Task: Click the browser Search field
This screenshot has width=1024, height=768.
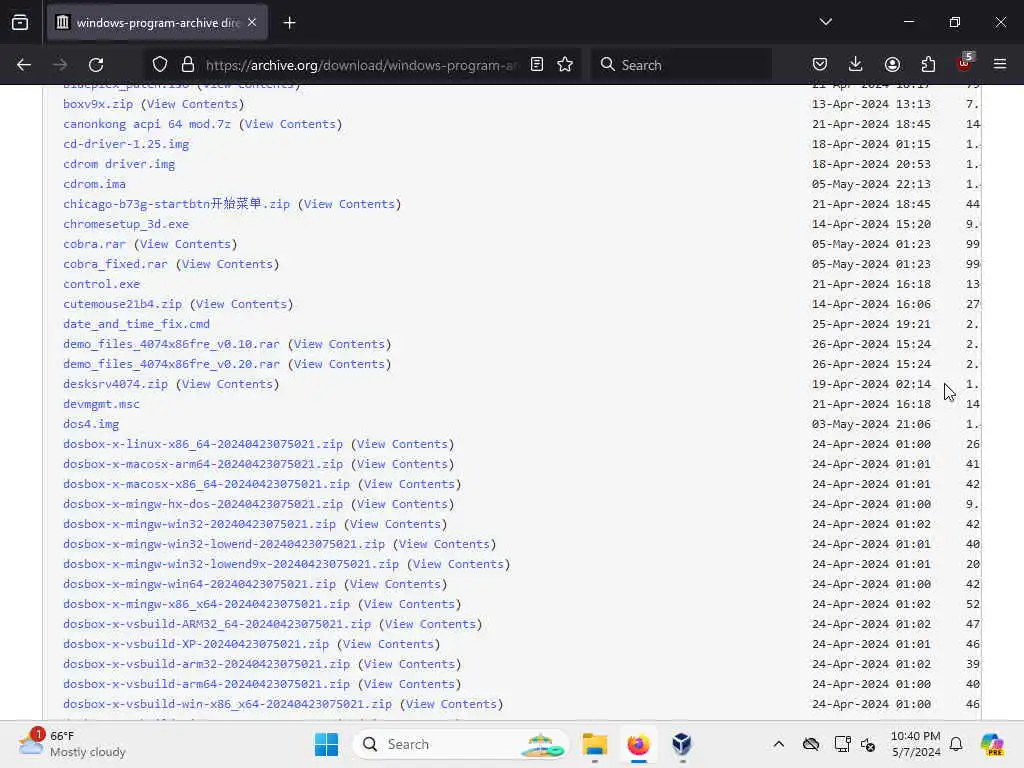Action: (682, 65)
